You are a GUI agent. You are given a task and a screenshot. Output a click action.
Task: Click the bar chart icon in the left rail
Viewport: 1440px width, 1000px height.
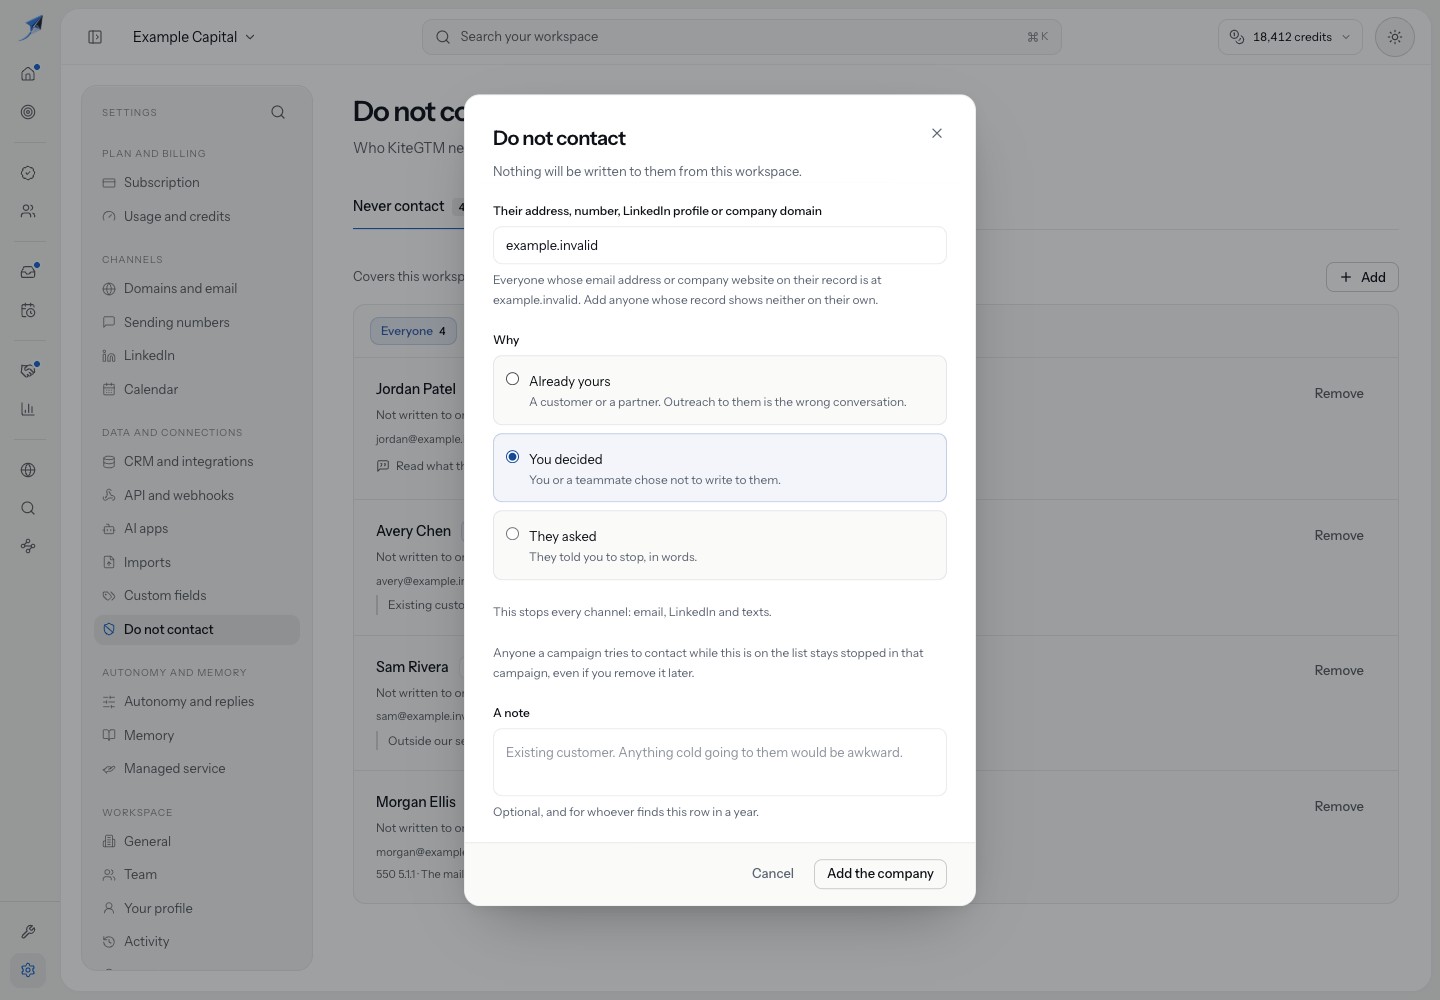(x=28, y=409)
